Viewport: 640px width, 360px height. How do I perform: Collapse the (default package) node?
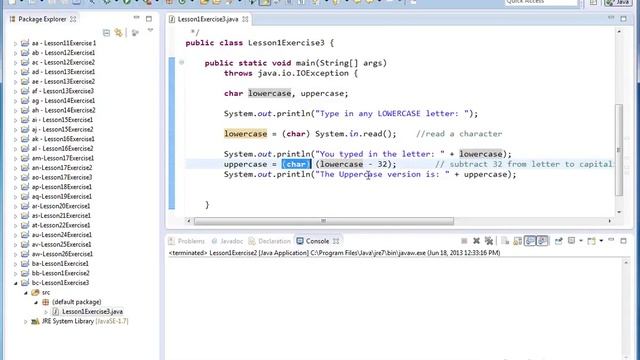[36, 302]
